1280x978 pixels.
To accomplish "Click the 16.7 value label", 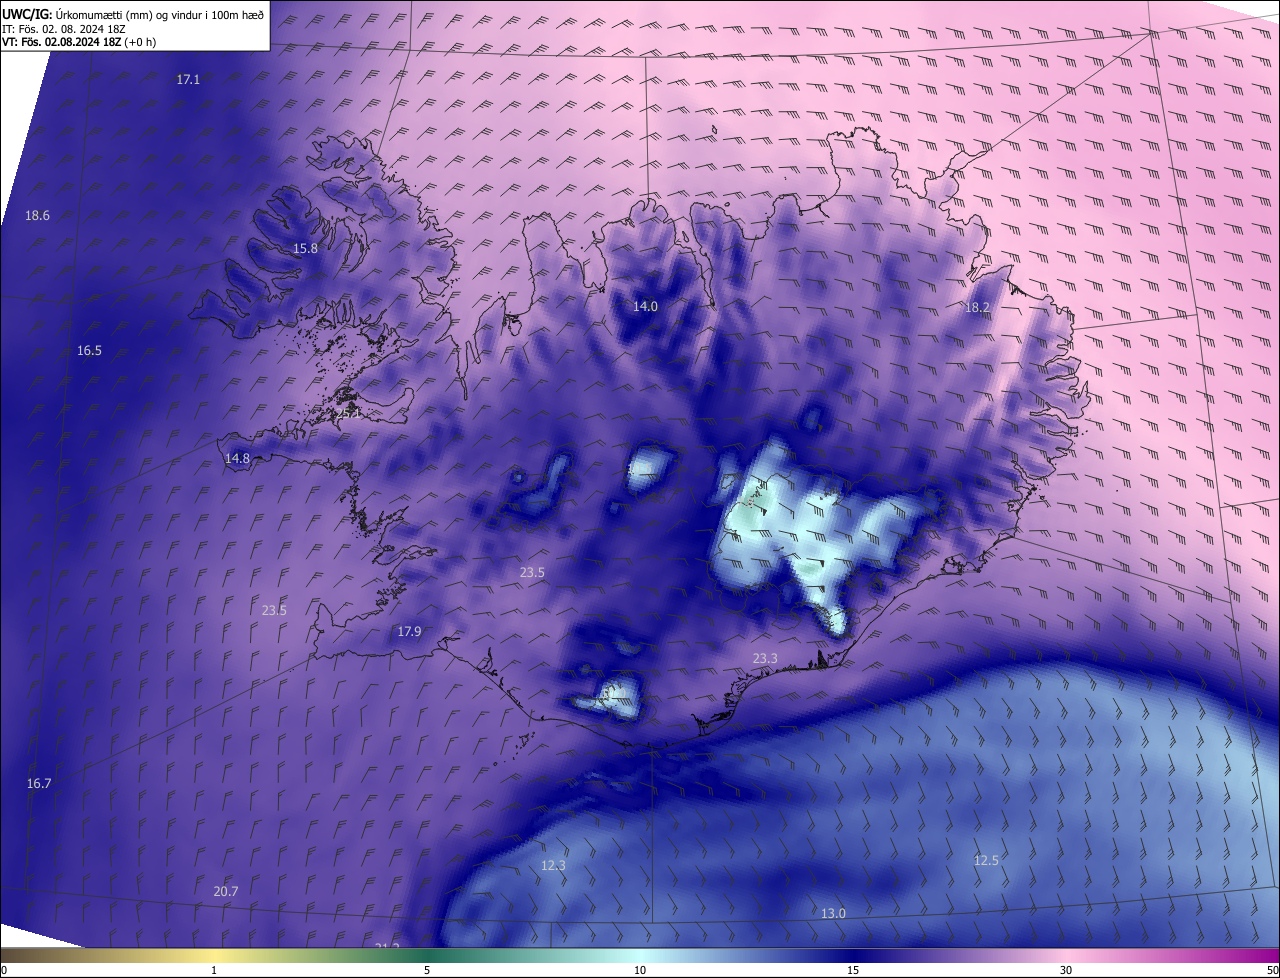I will 38,783.
